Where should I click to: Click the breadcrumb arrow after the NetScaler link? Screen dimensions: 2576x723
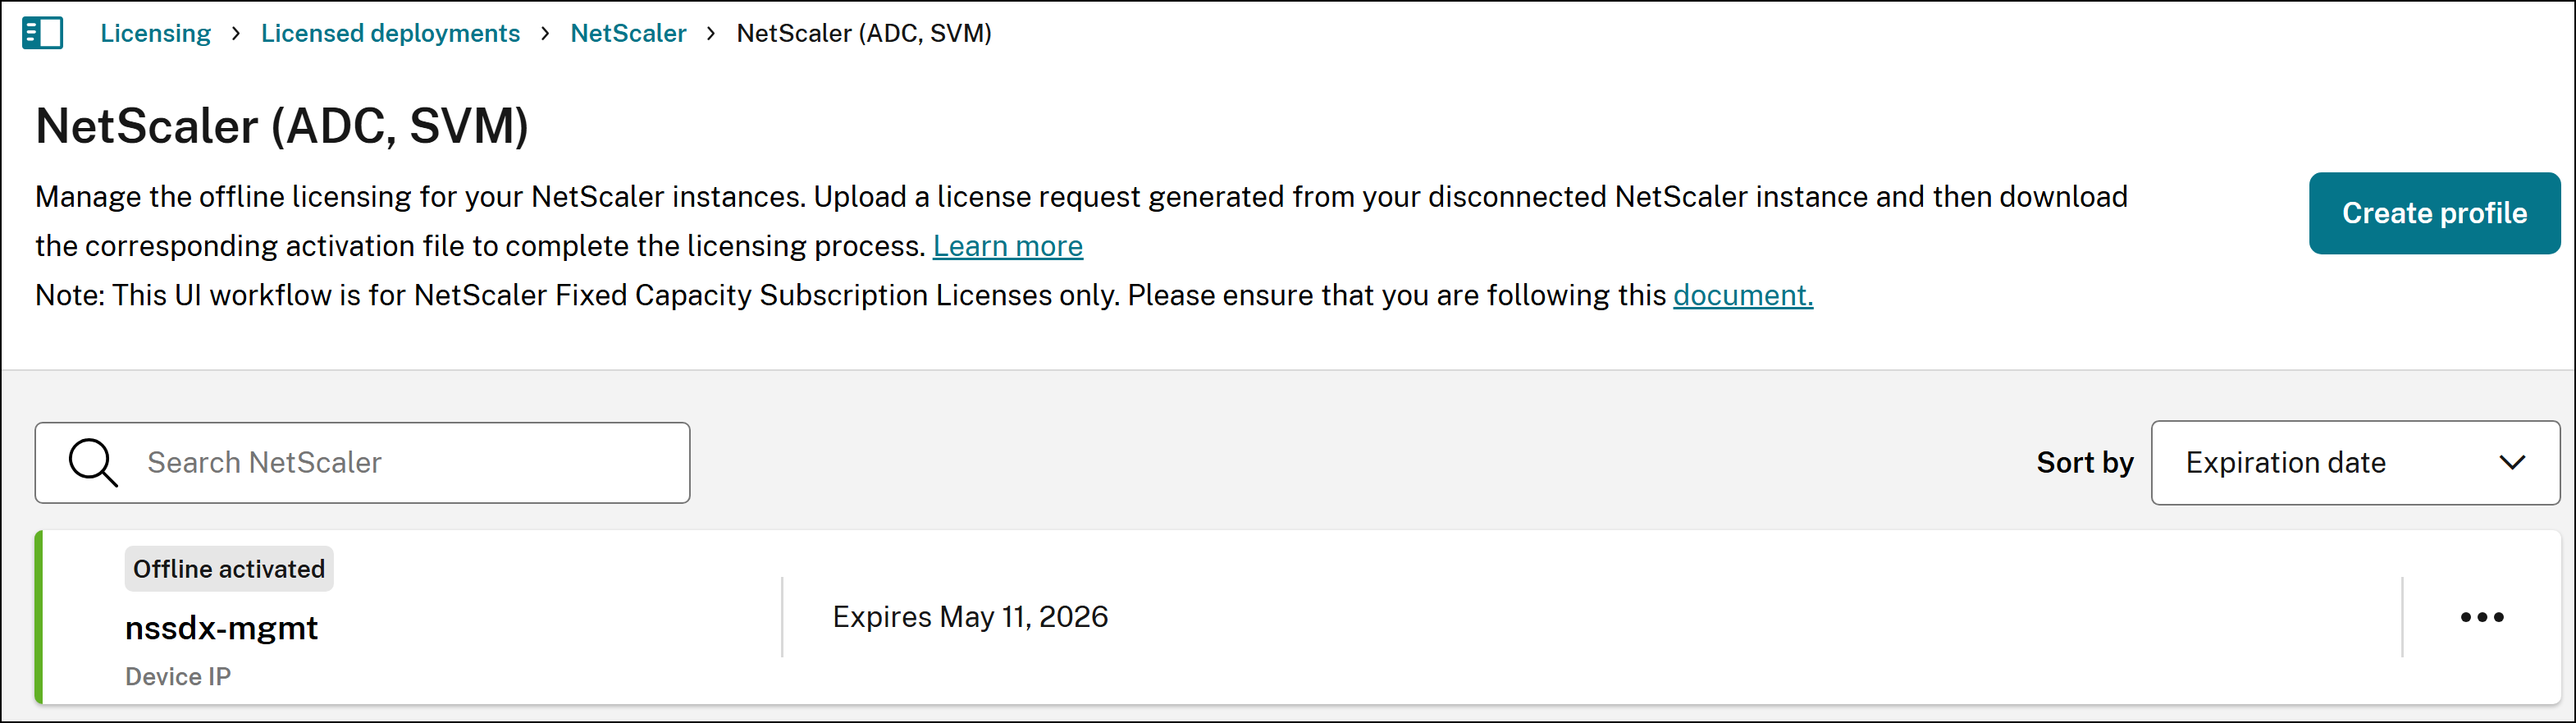[x=711, y=33]
